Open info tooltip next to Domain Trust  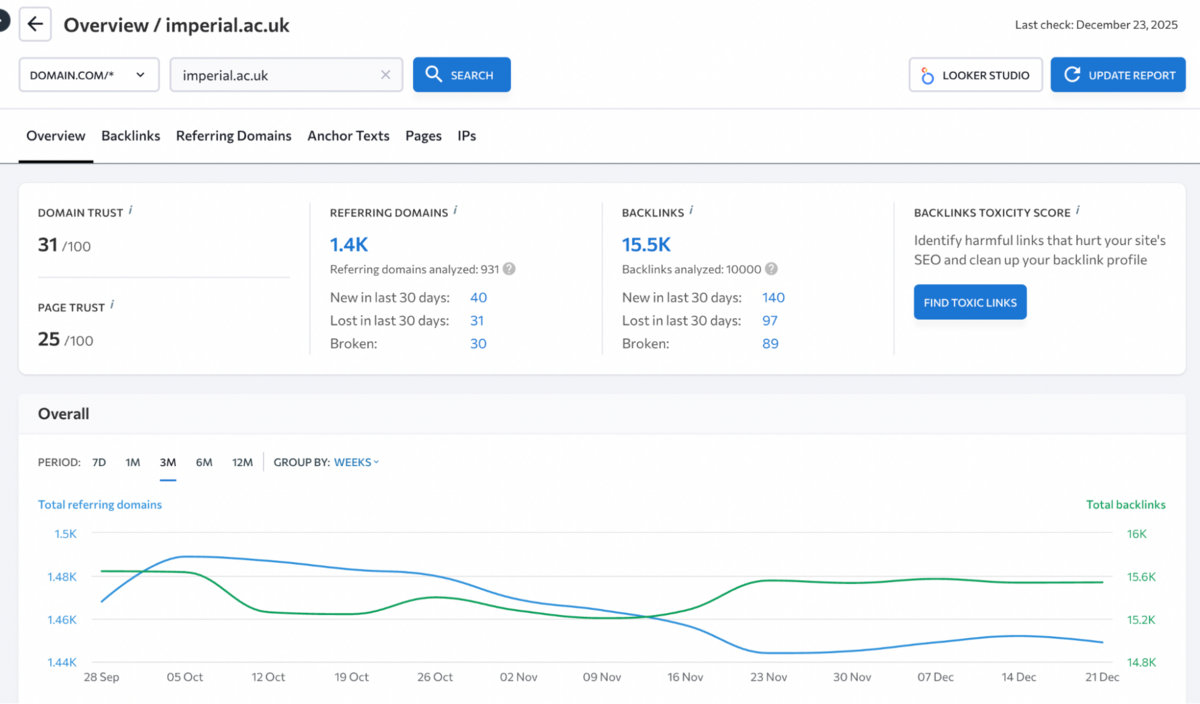point(131,211)
